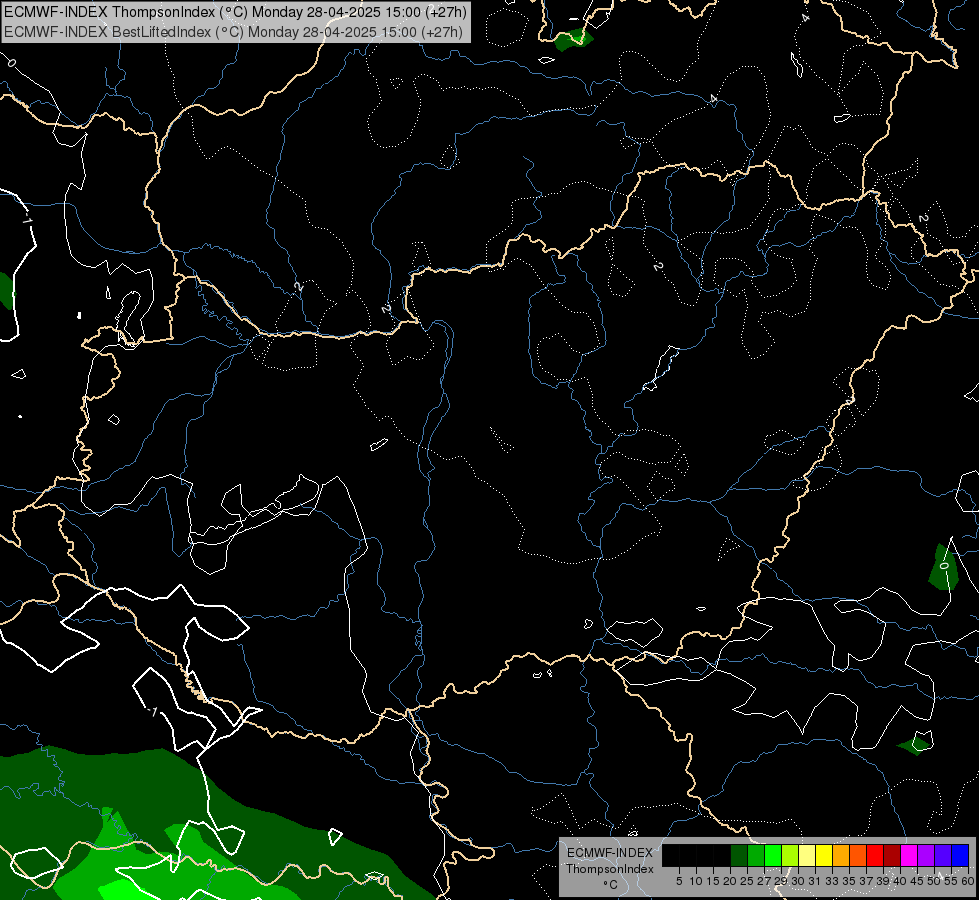The width and height of the screenshot is (979, 900).
Task: Click the legend tick value 35
Action: [849, 881]
